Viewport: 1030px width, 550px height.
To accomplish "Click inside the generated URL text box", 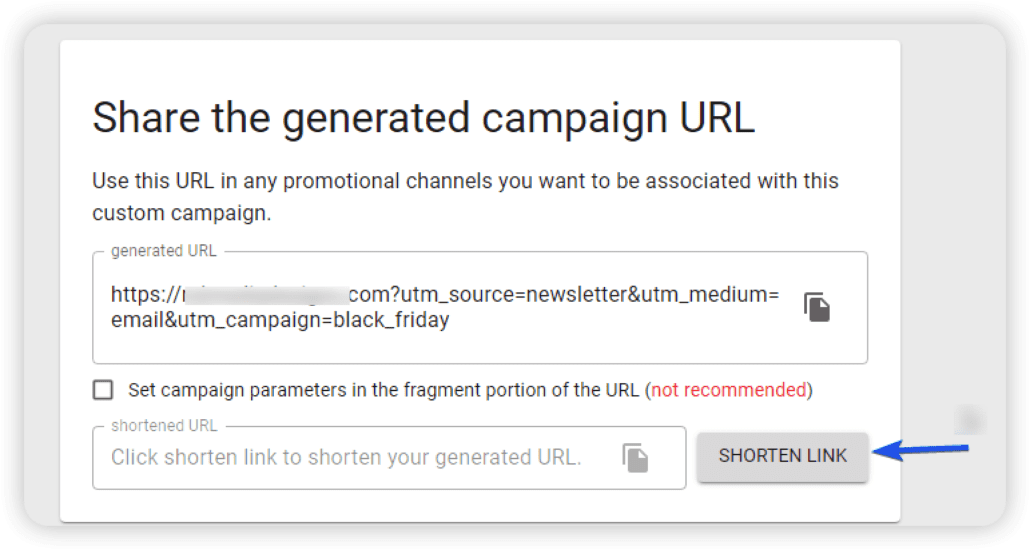I will pyautogui.click(x=480, y=308).
